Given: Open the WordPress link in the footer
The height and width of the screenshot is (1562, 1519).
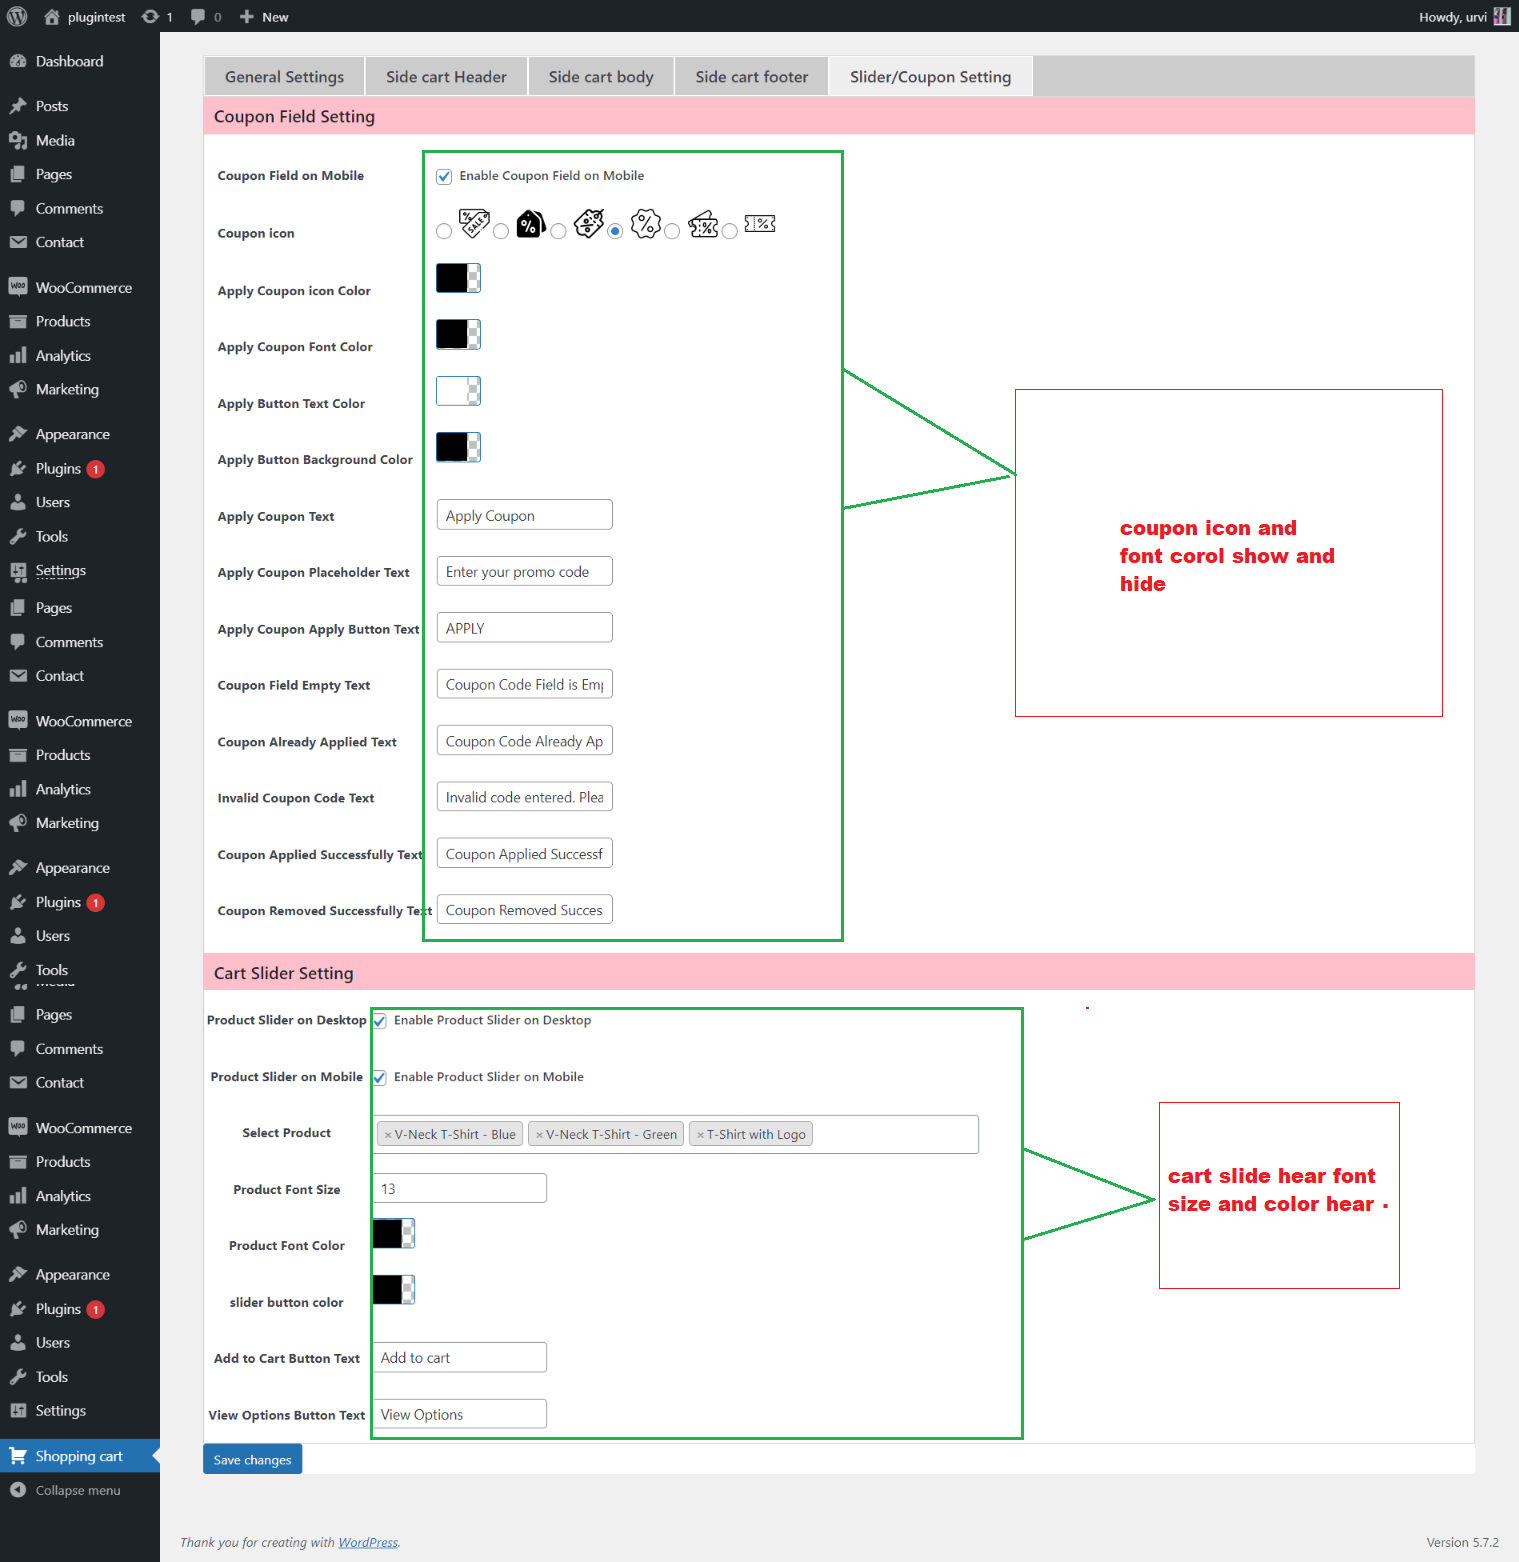Looking at the screenshot, I should [368, 1542].
